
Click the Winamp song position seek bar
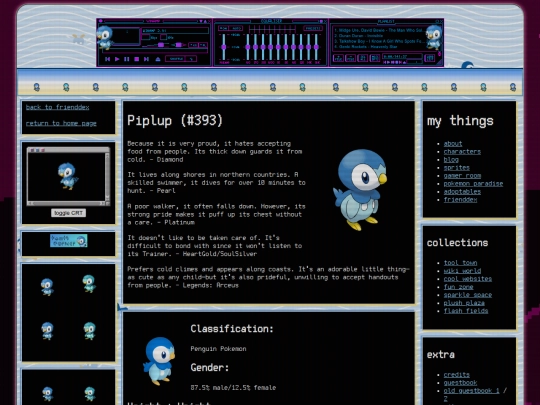pyautogui.click(x=155, y=51)
